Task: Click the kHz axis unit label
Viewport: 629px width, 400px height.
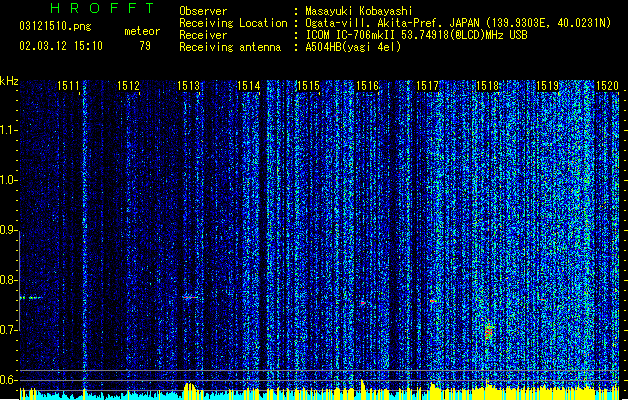Action: [9, 81]
